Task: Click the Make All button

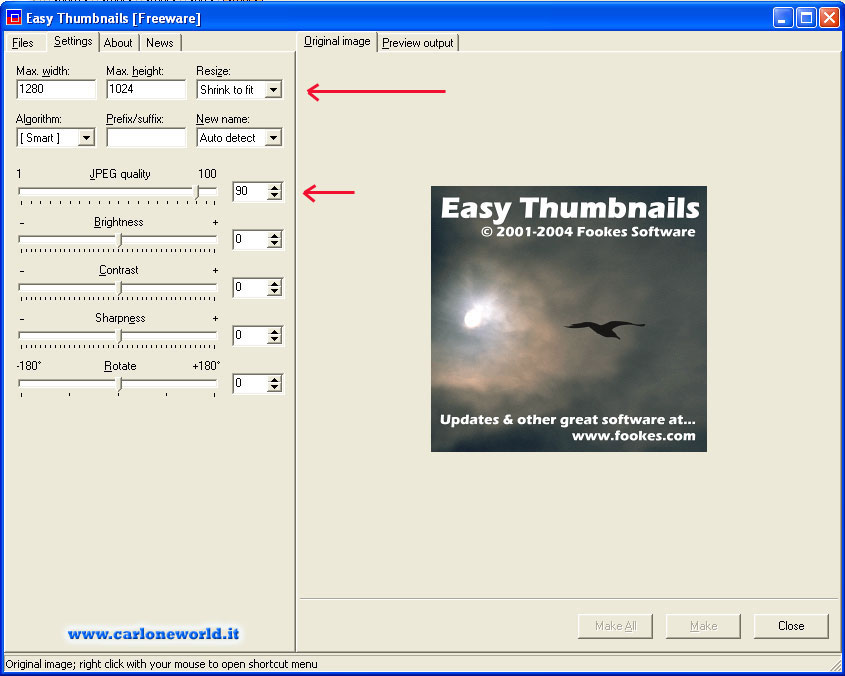Action: (615, 626)
